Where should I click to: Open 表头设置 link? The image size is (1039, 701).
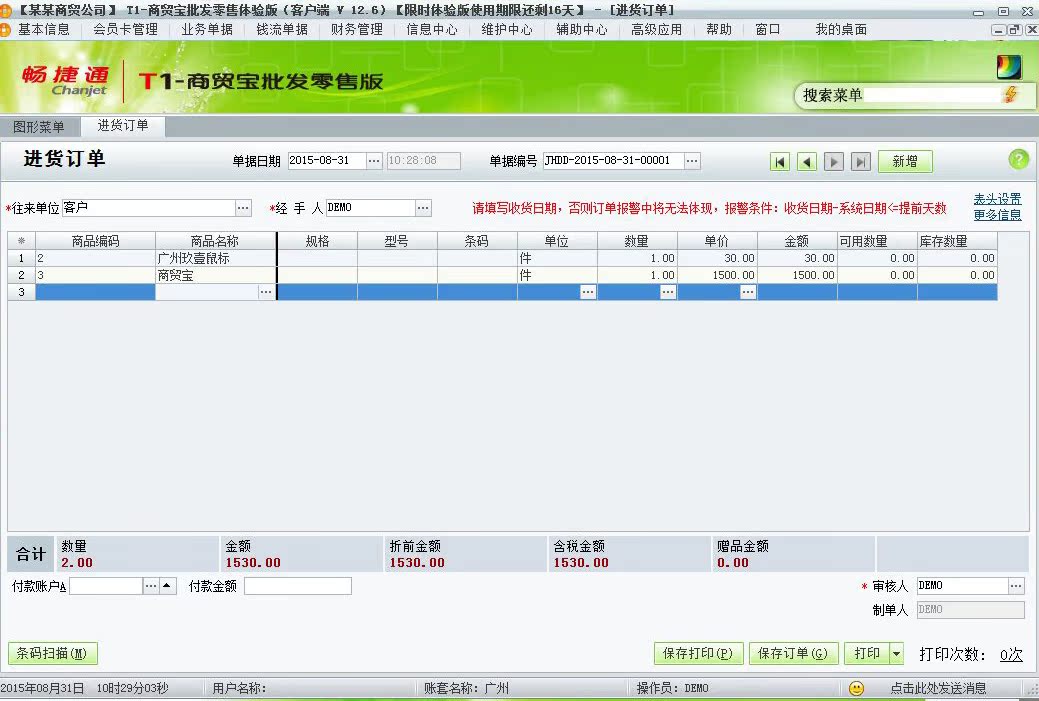coord(997,199)
